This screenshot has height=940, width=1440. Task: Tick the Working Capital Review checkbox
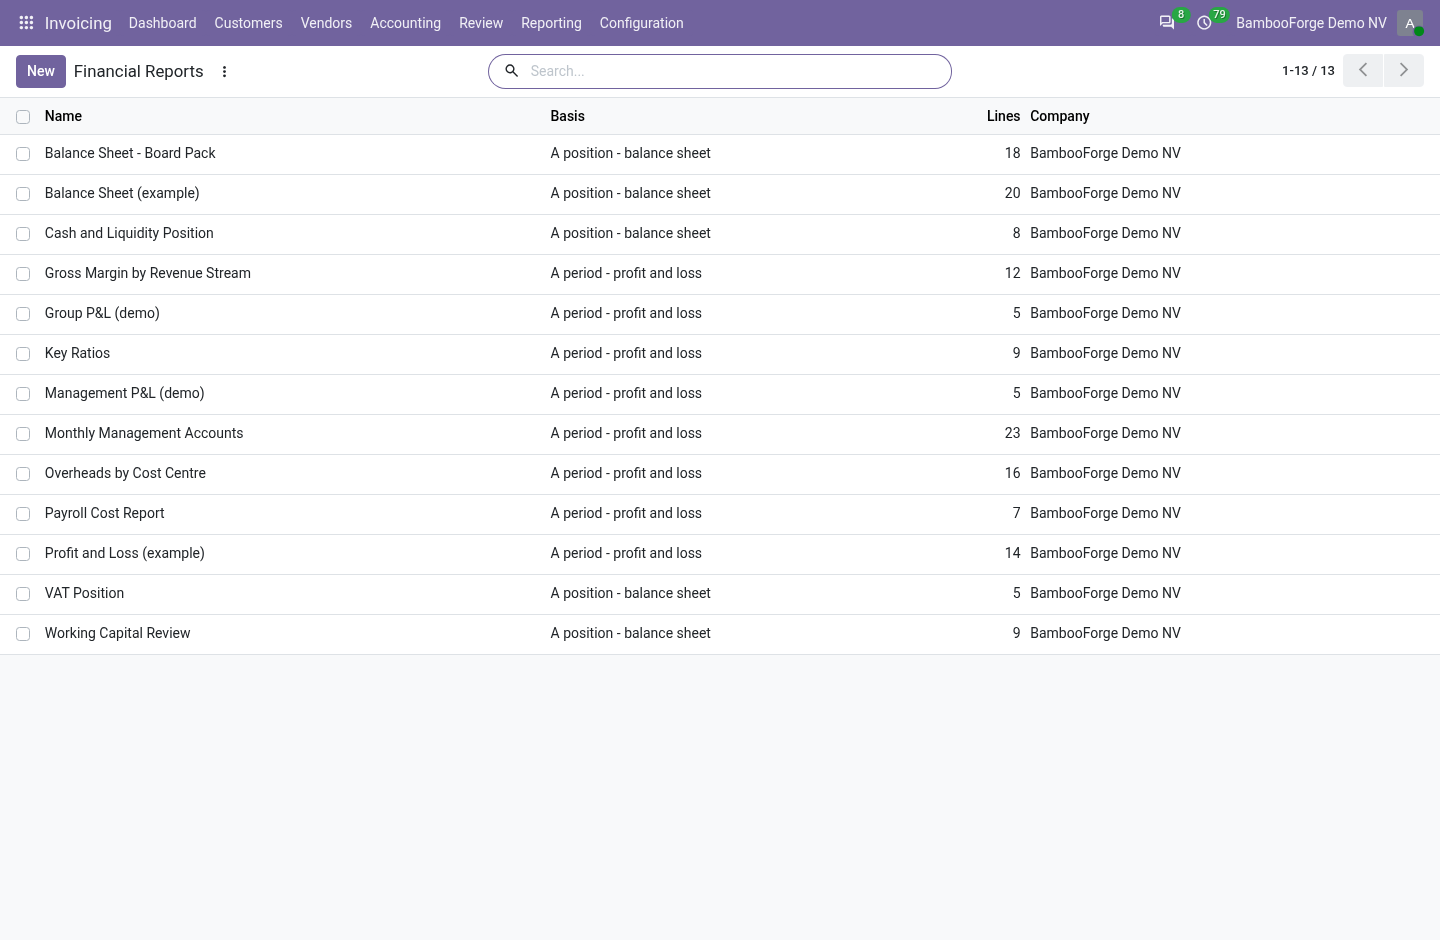tap(23, 634)
